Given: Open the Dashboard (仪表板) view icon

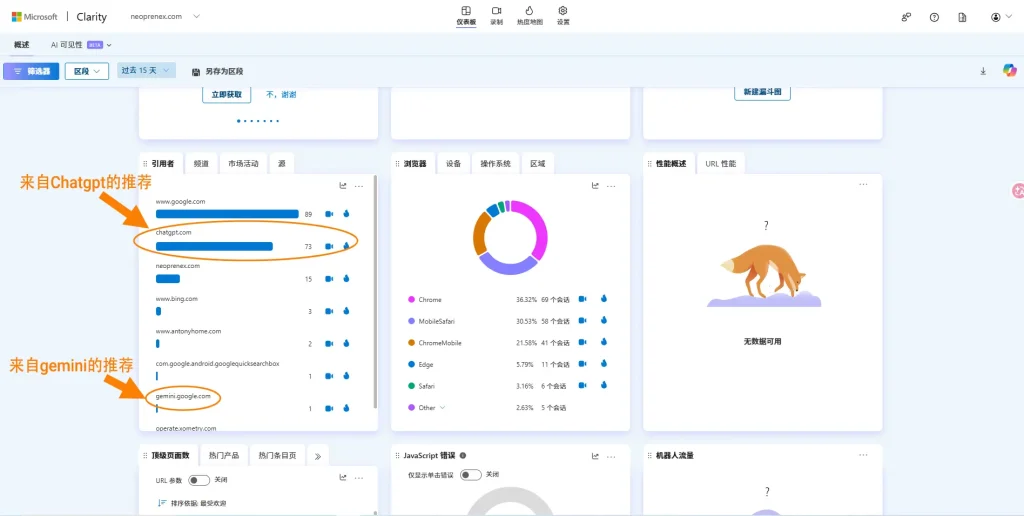Looking at the screenshot, I should (x=466, y=11).
